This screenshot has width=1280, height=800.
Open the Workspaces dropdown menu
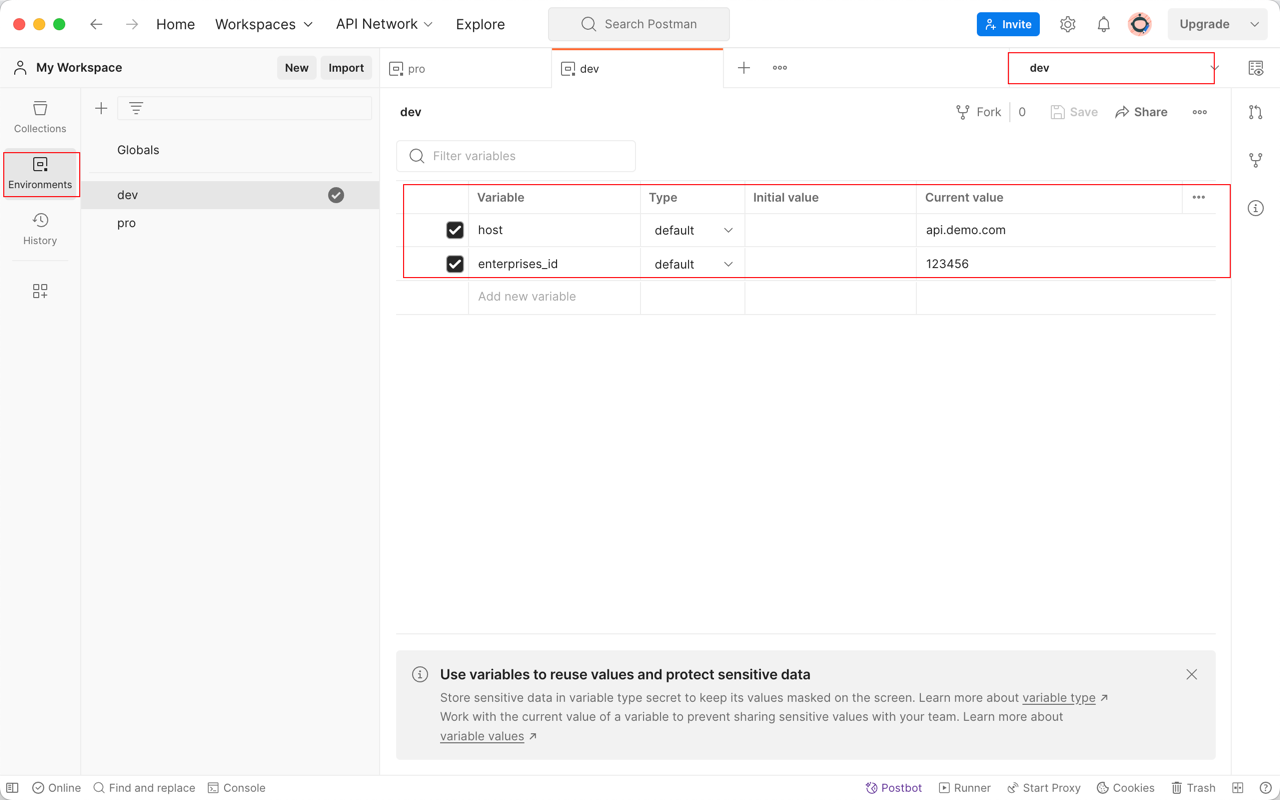264,24
